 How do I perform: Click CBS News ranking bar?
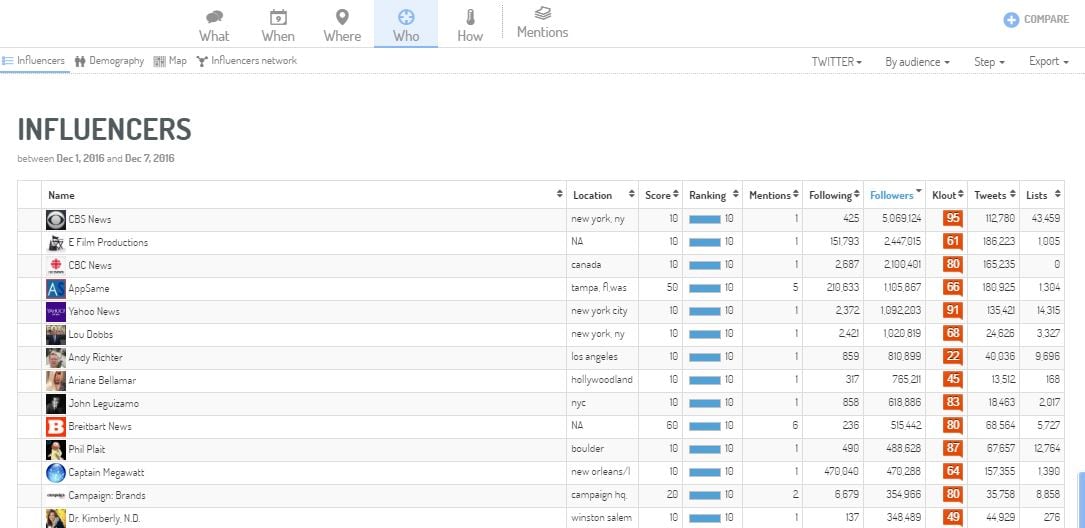coord(705,219)
